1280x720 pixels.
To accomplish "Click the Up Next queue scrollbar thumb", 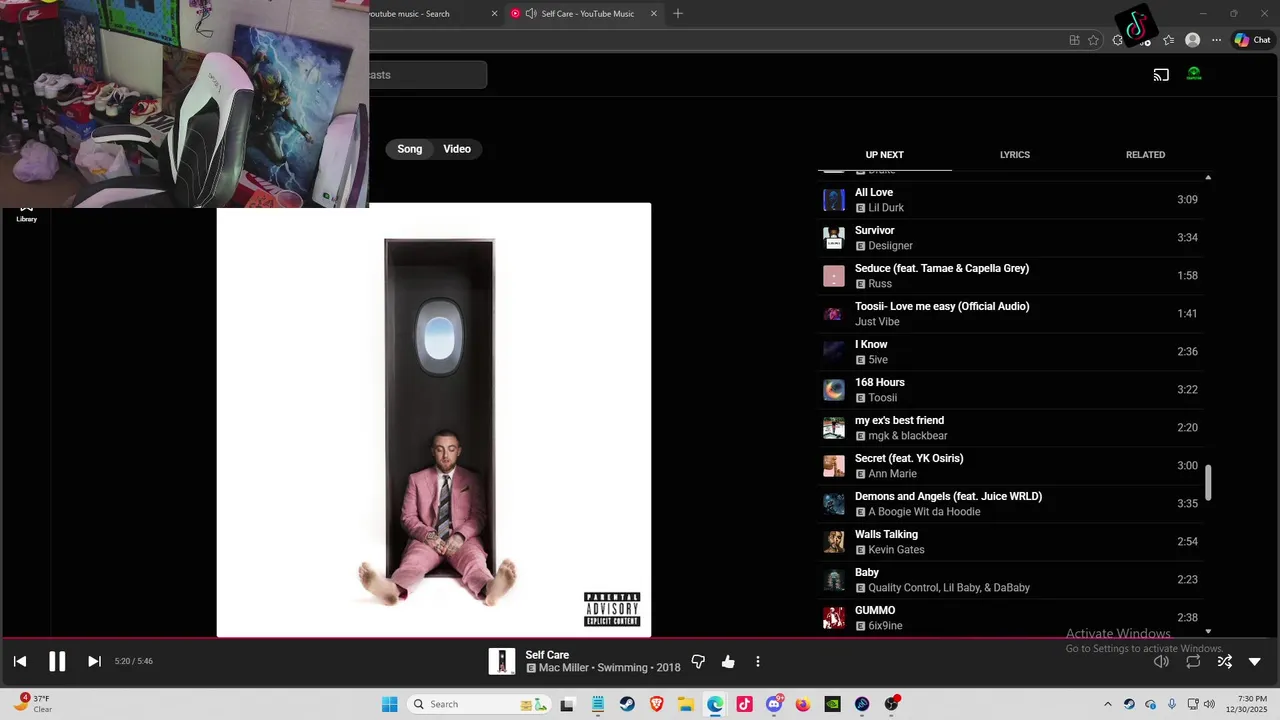I will (1208, 482).
